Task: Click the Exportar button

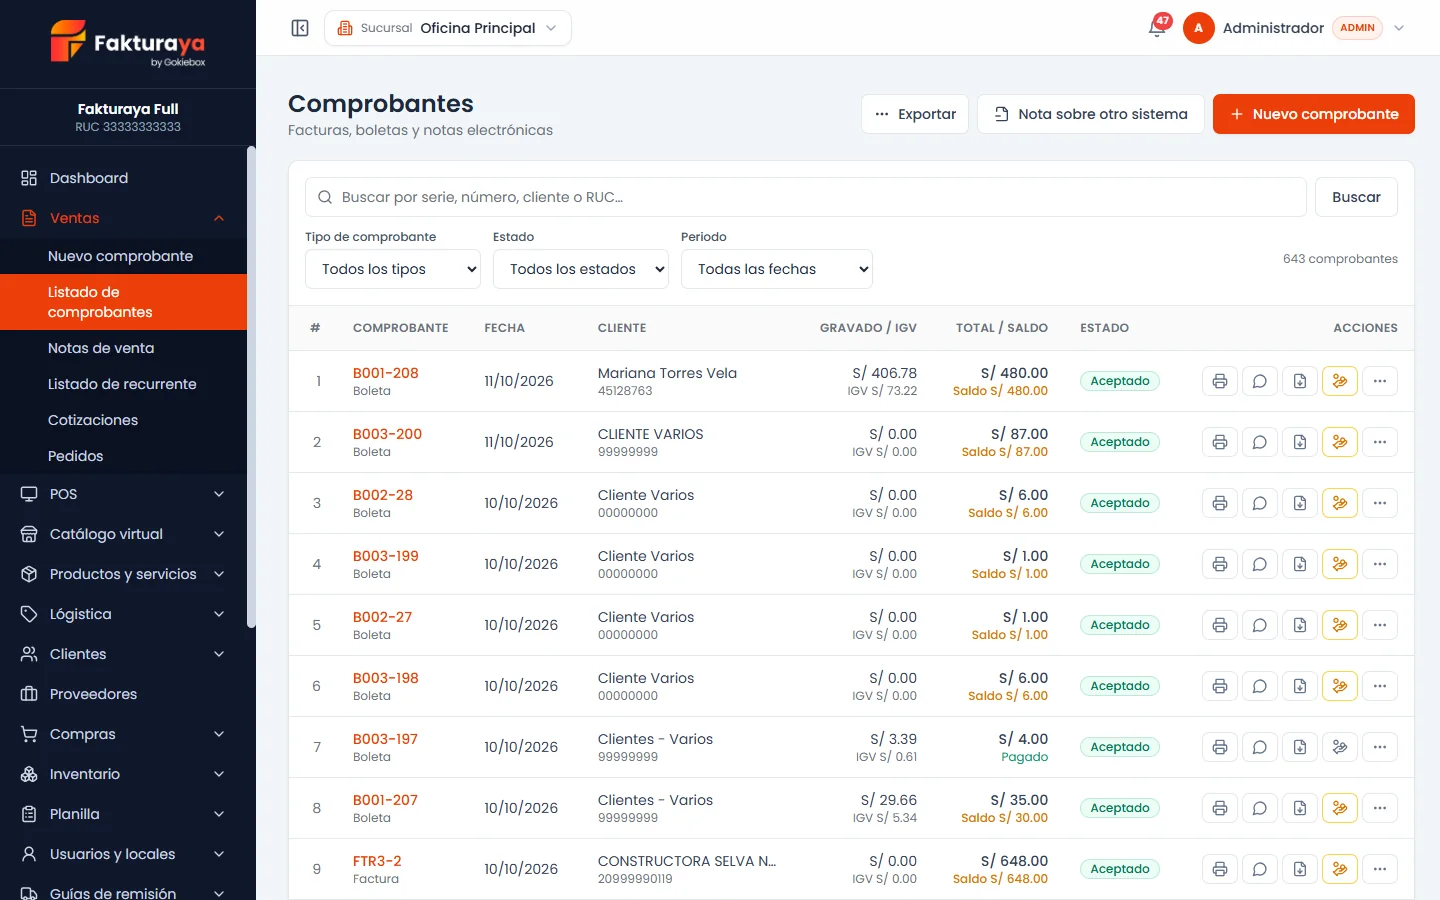Action: pos(915,114)
